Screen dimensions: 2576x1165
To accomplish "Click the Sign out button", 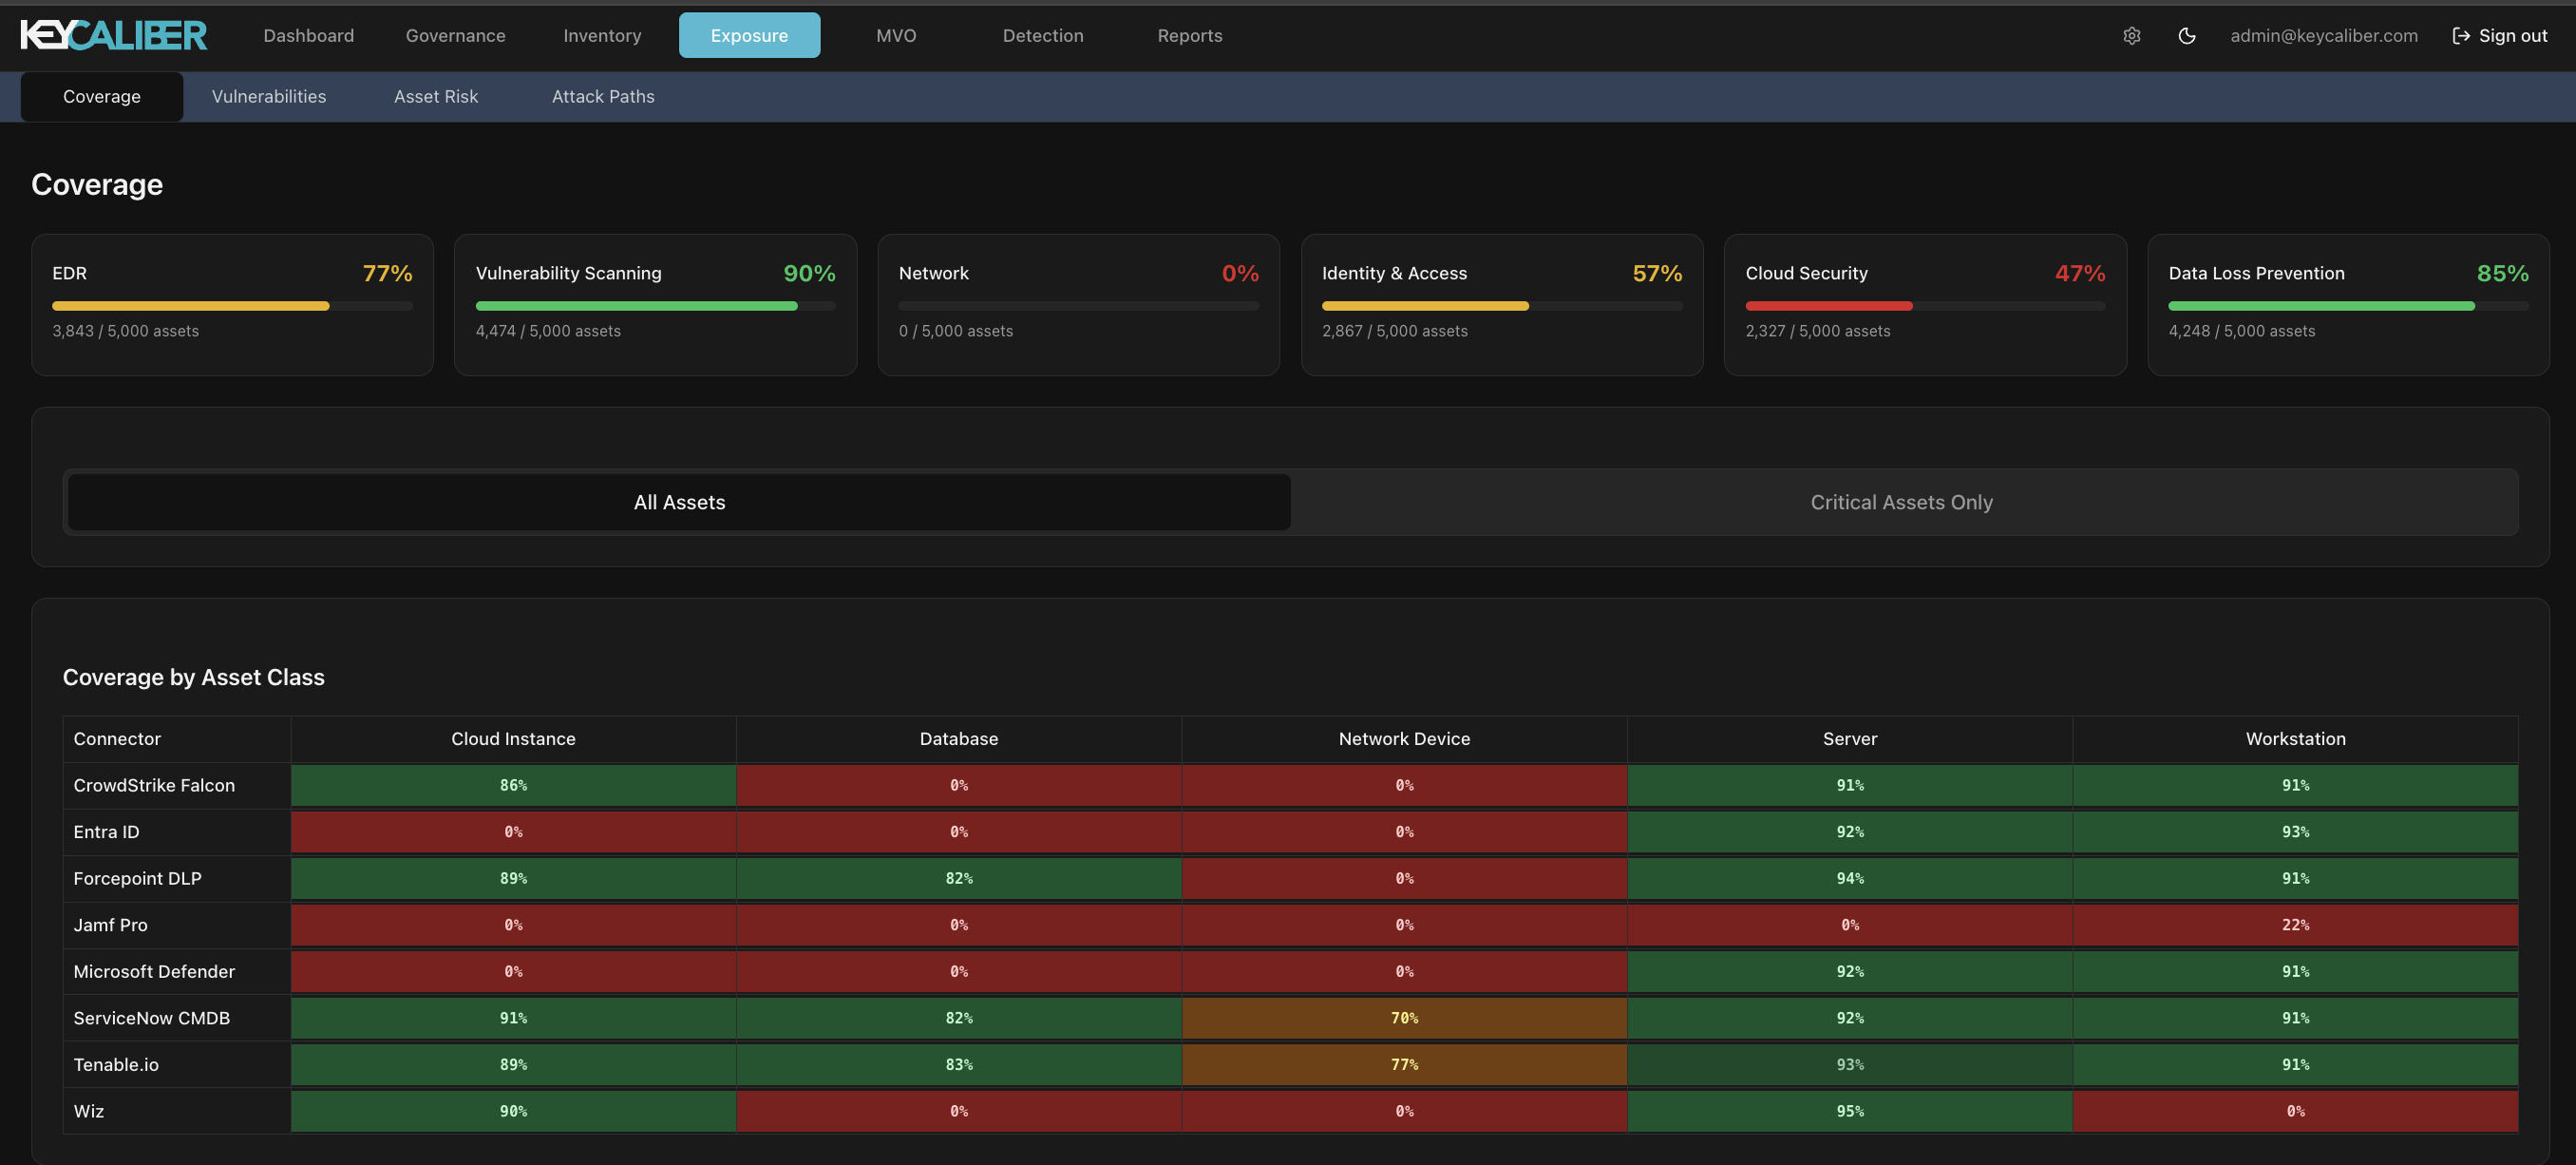I will 2500,36.
